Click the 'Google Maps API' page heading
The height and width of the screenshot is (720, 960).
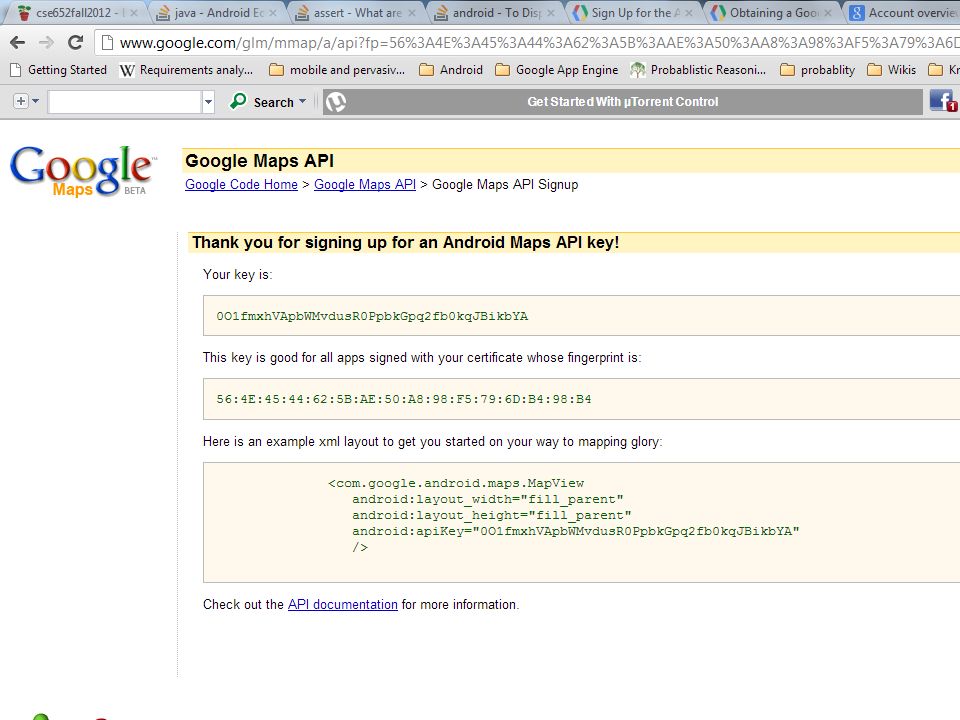tap(260, 160)
